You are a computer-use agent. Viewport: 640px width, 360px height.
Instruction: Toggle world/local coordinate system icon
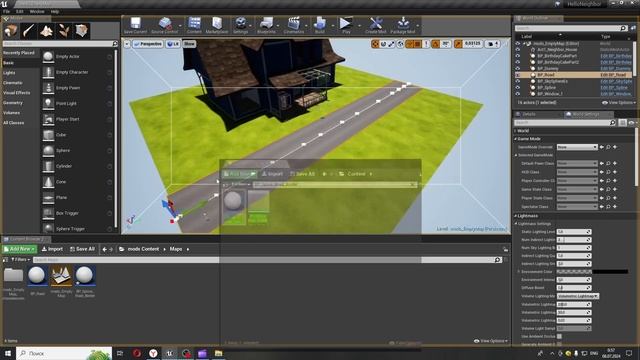point(400,44)
